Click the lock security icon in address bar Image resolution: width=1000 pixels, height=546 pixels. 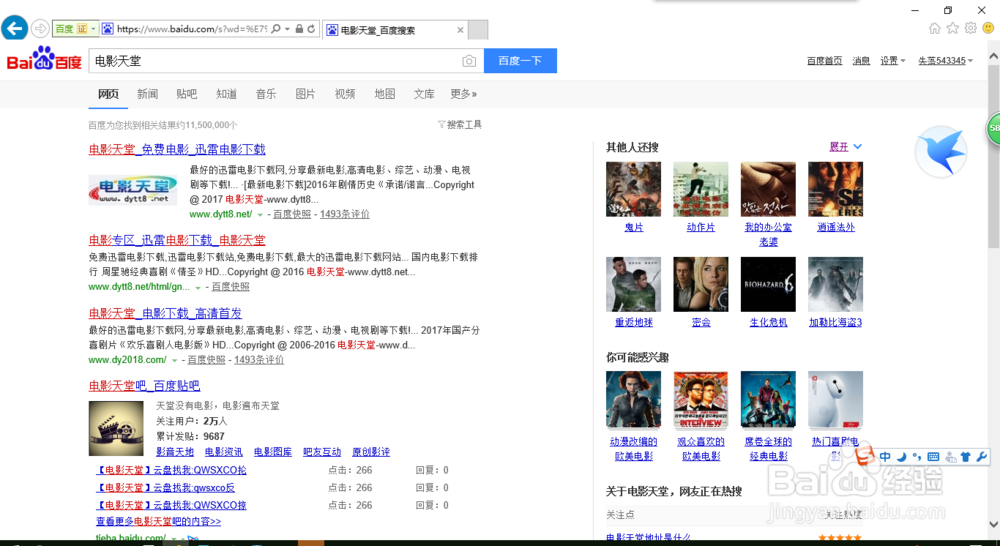tap(298, 29)
